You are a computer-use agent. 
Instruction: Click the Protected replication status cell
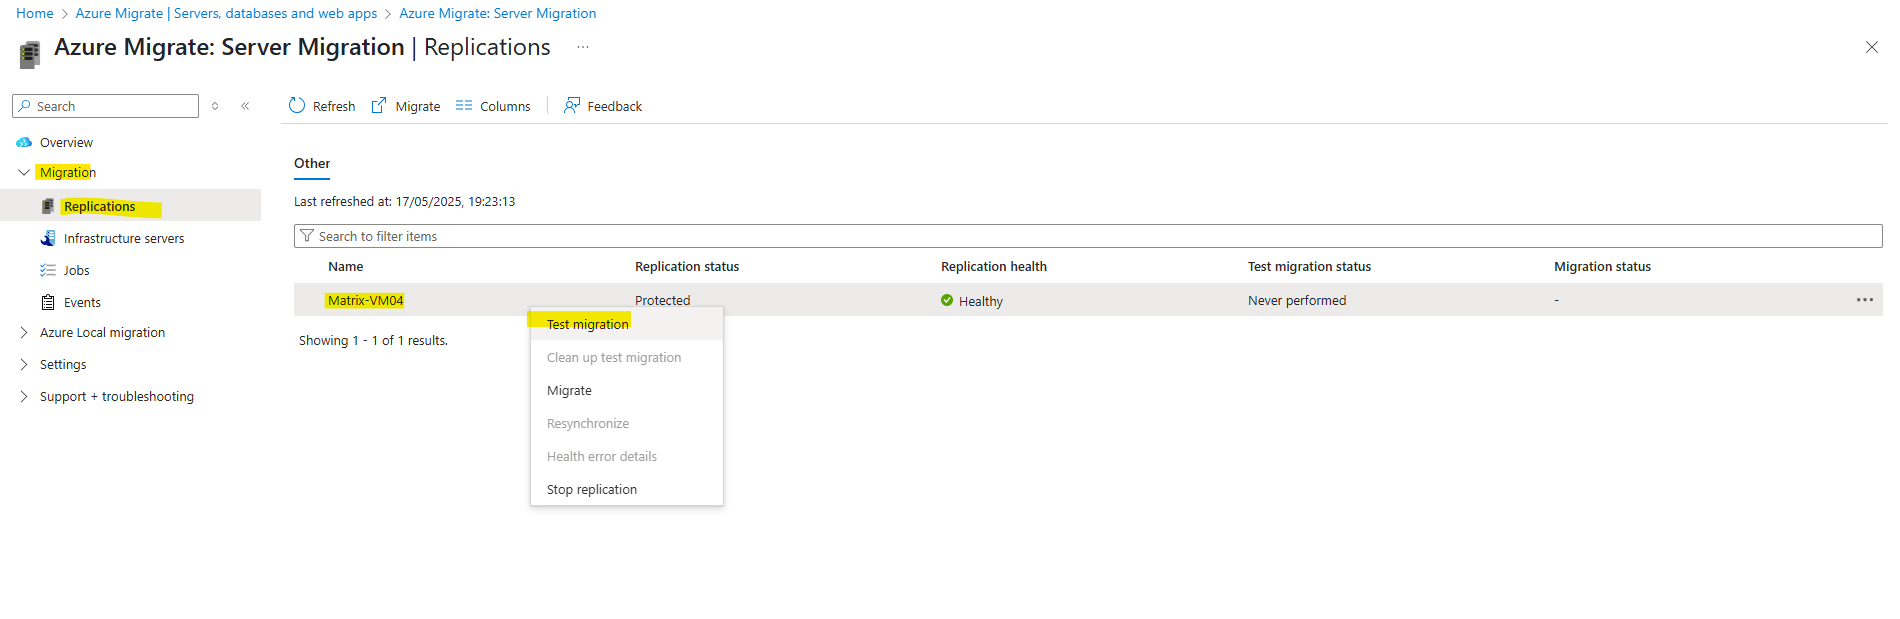pyautogui.click(x=662, y=300)
